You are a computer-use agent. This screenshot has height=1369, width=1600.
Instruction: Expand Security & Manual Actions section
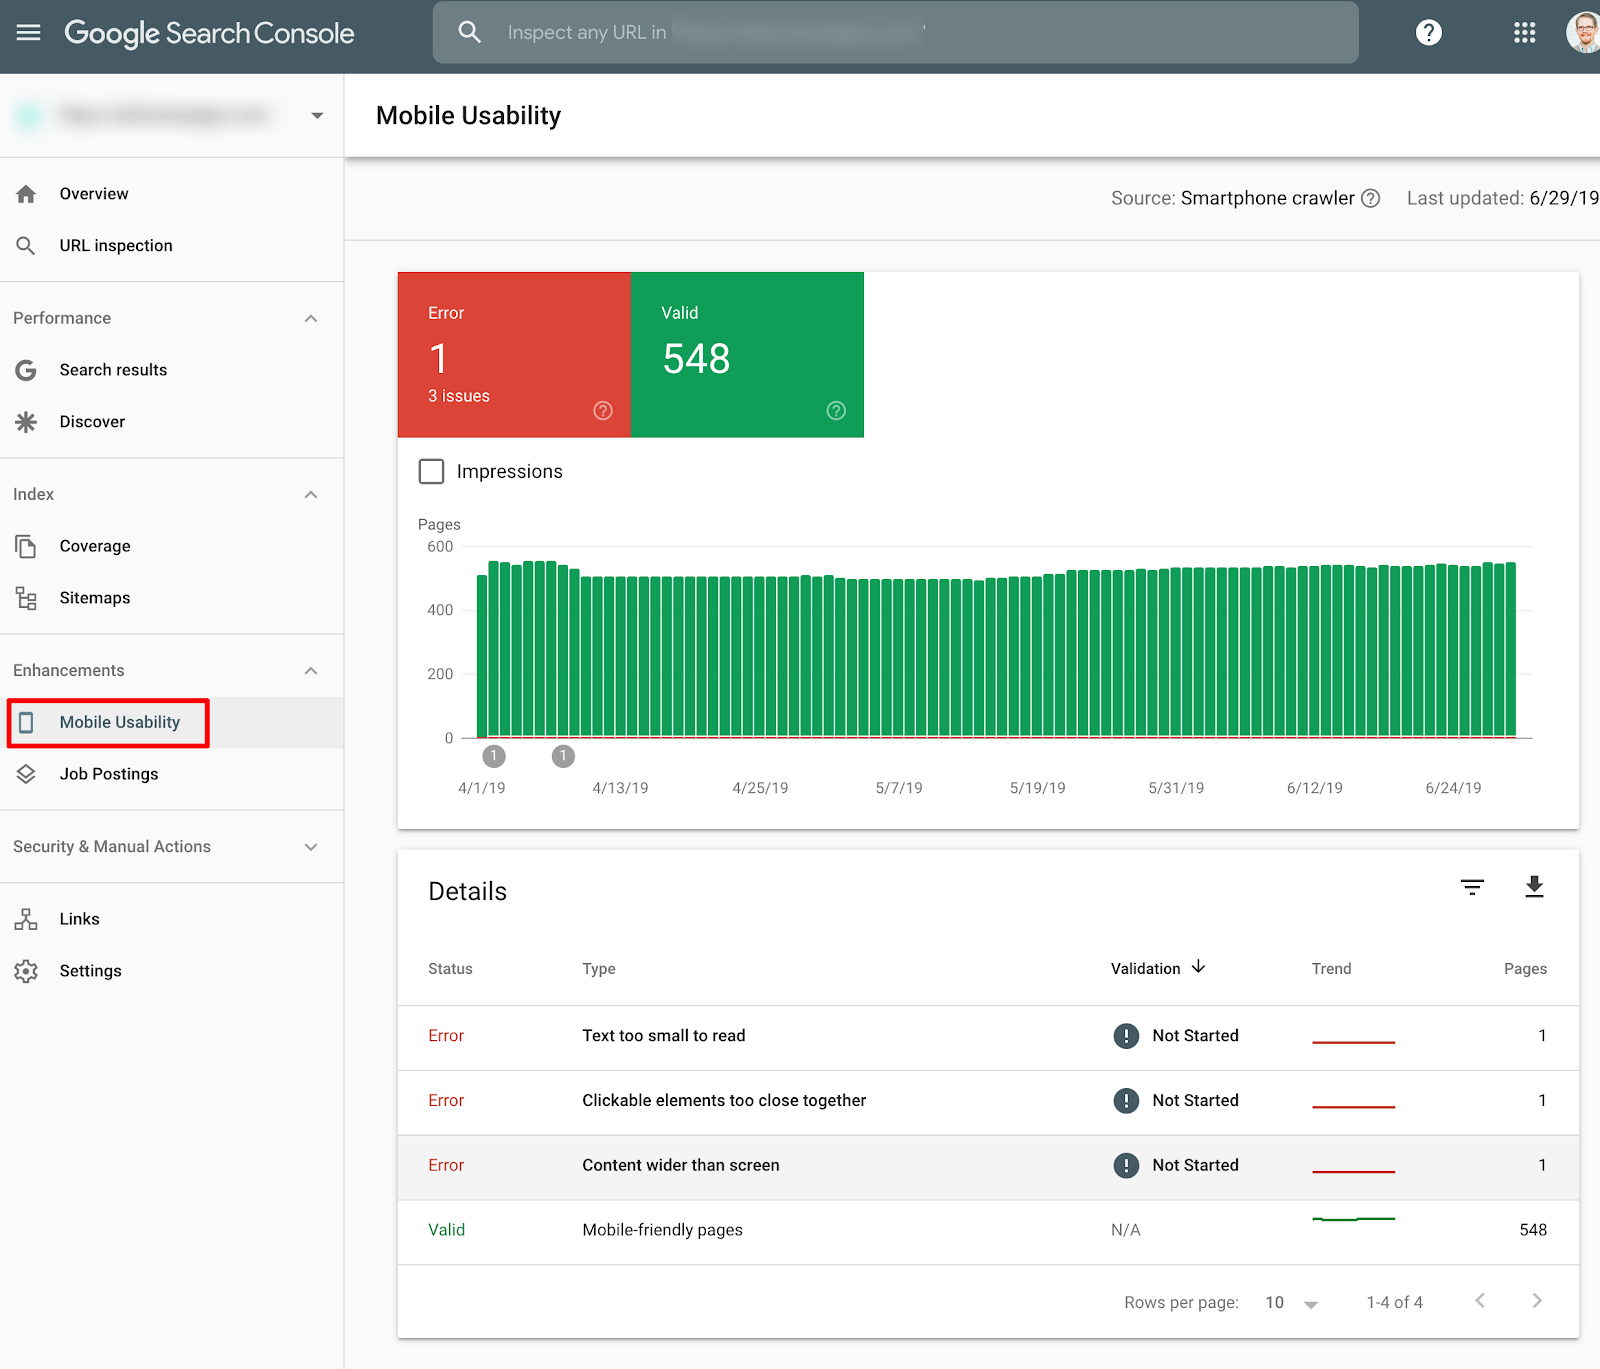coord(311,847)
